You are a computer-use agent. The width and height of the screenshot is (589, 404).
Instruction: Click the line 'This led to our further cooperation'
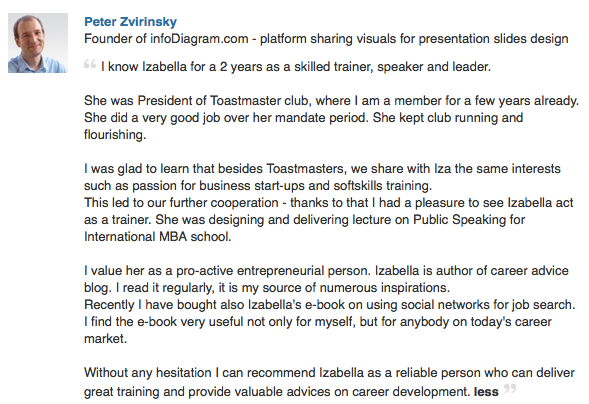[x=329, y=203]
